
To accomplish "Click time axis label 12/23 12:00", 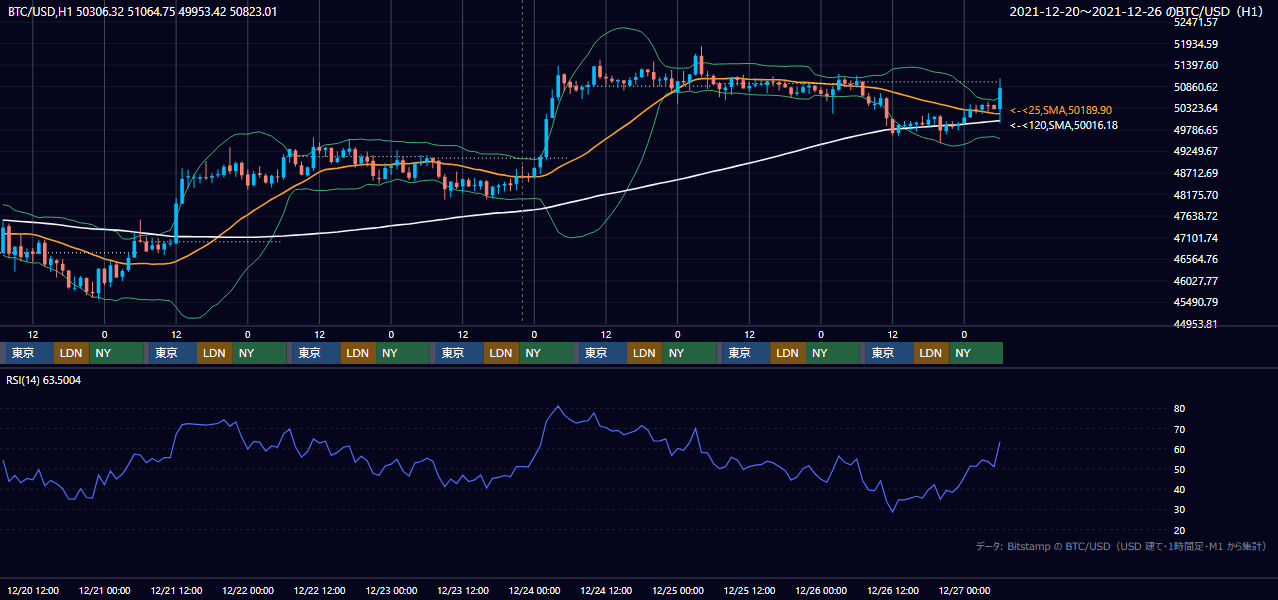I will (464, 591).
